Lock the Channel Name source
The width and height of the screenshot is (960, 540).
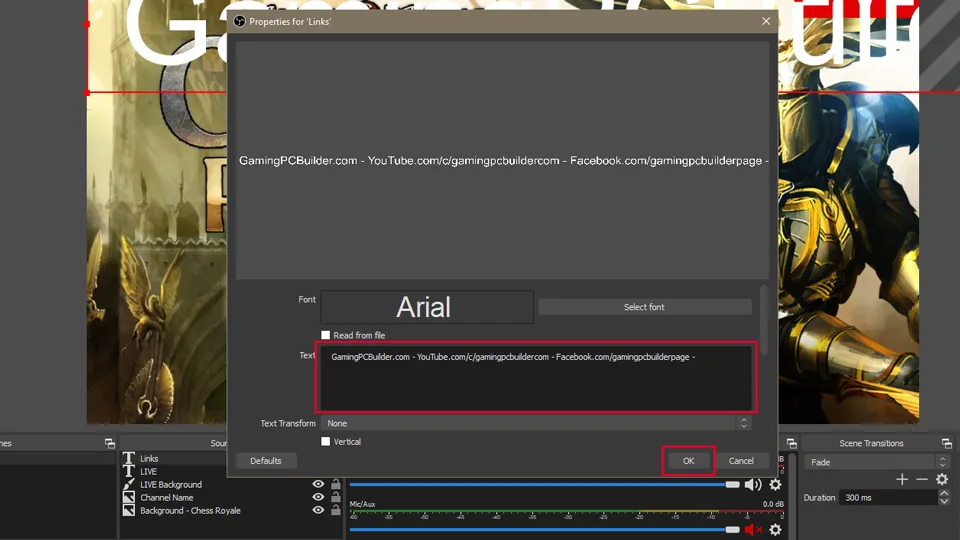[336, 497]
